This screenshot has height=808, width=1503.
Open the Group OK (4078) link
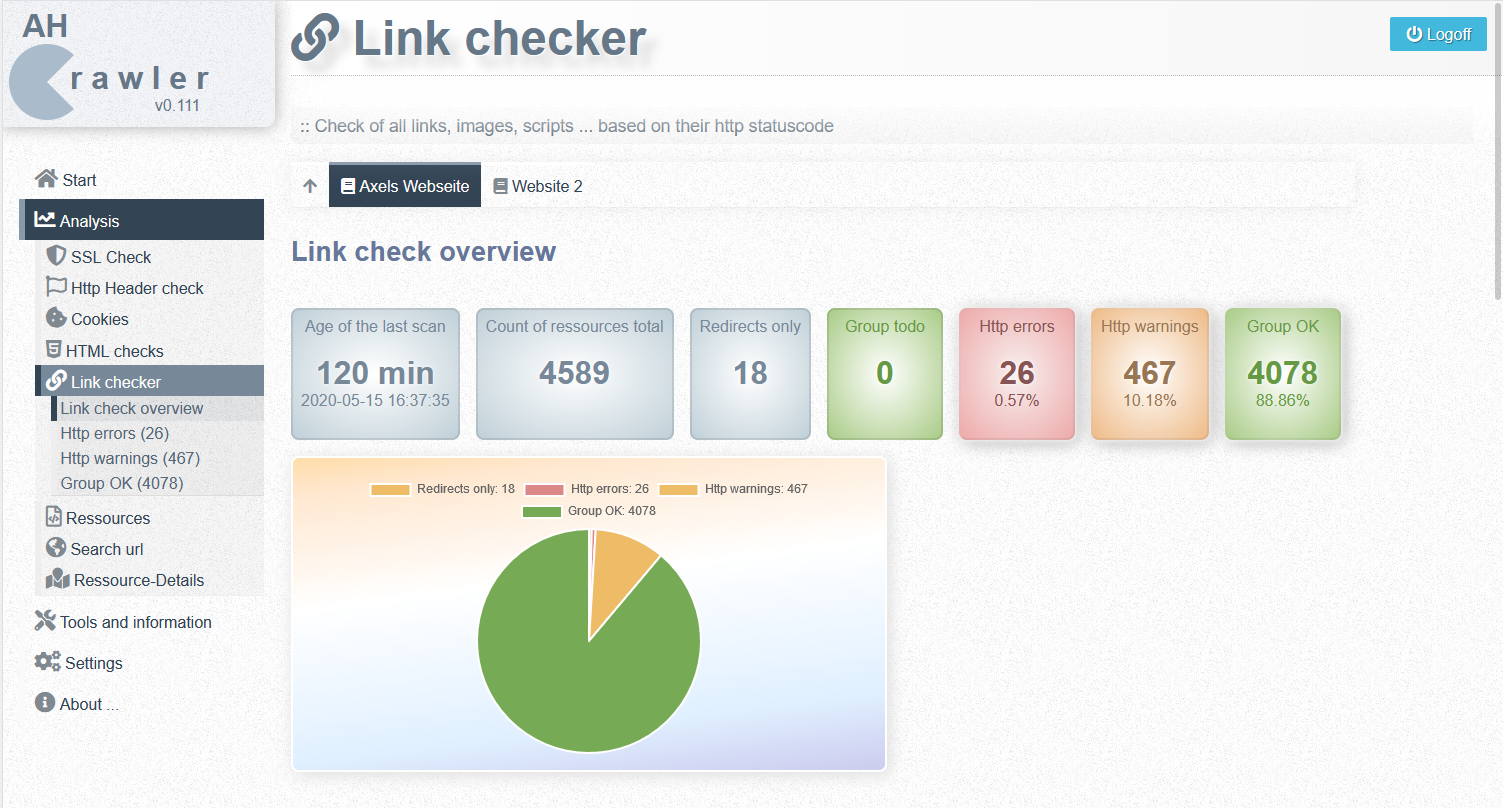coord(122,483)
